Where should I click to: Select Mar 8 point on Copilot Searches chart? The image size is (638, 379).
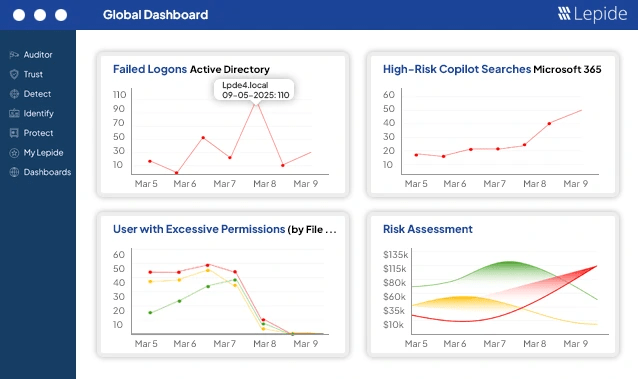point(524,145)
